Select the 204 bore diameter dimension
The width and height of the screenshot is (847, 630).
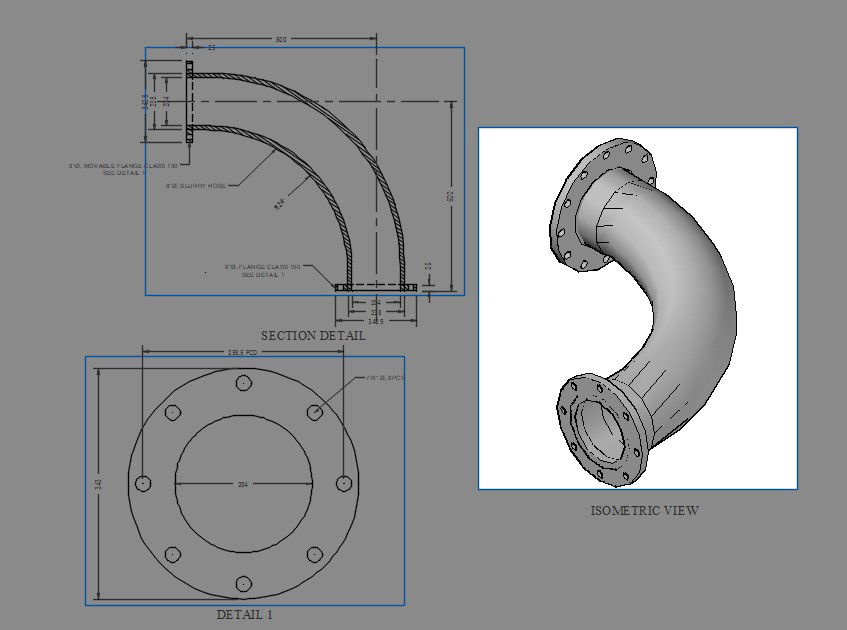pos(243,484)
